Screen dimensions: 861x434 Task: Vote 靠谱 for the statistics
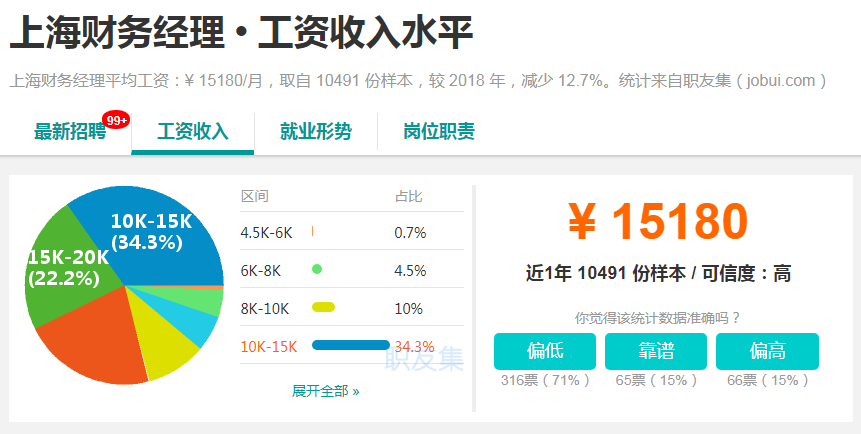[x=655, y=351]
